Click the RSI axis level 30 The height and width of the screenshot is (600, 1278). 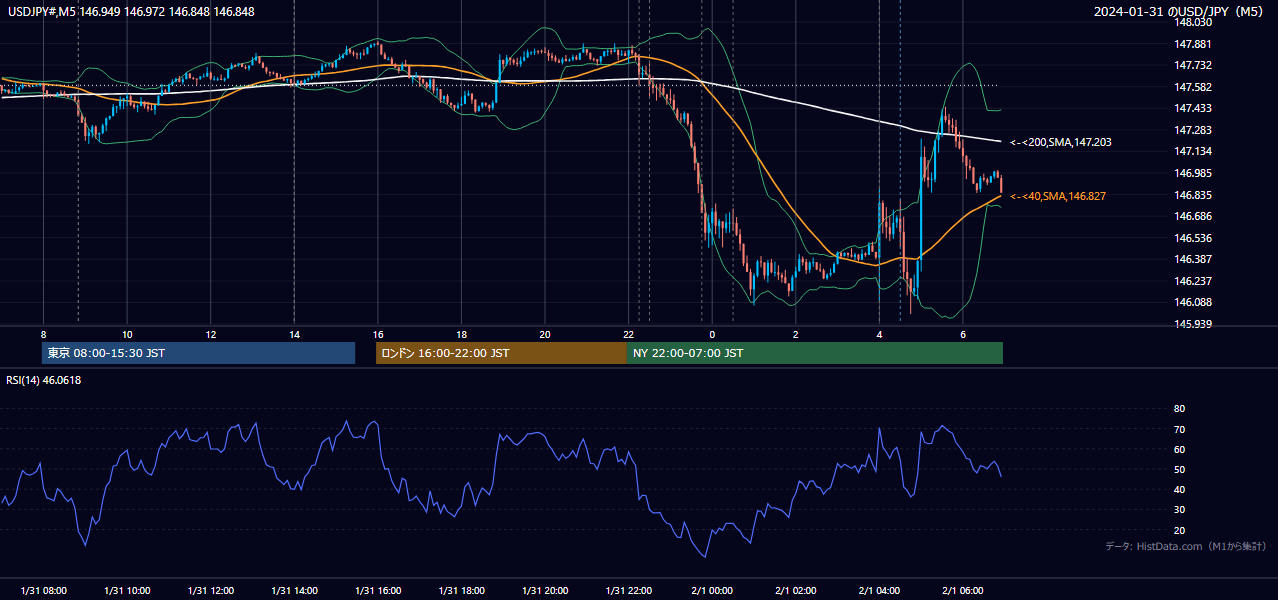click(1179, 510)
